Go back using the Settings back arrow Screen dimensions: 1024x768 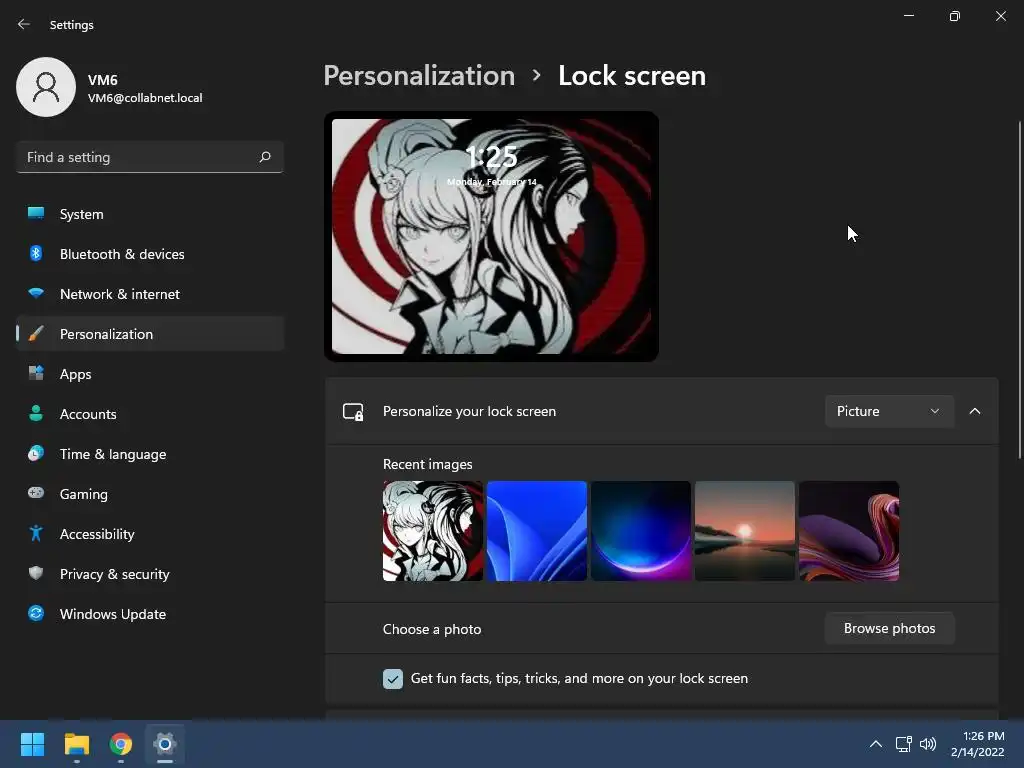tap(24, 24)
